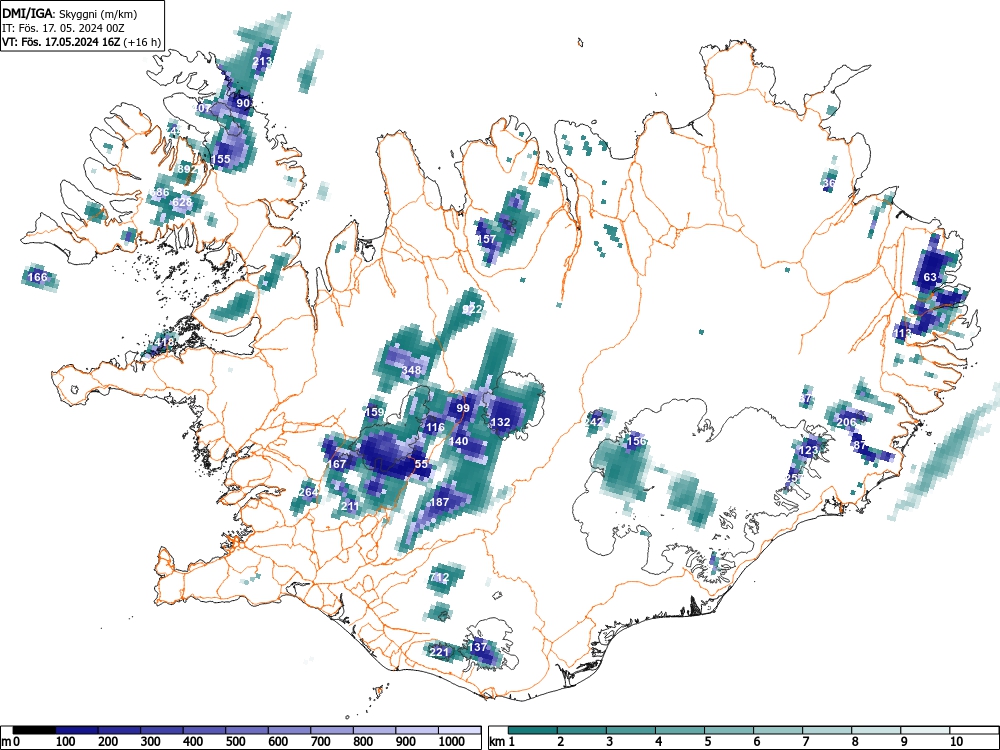Click the visibility value '628' on the map
The height and width of the screenshot is (750, 1000).
coord(182,202)
